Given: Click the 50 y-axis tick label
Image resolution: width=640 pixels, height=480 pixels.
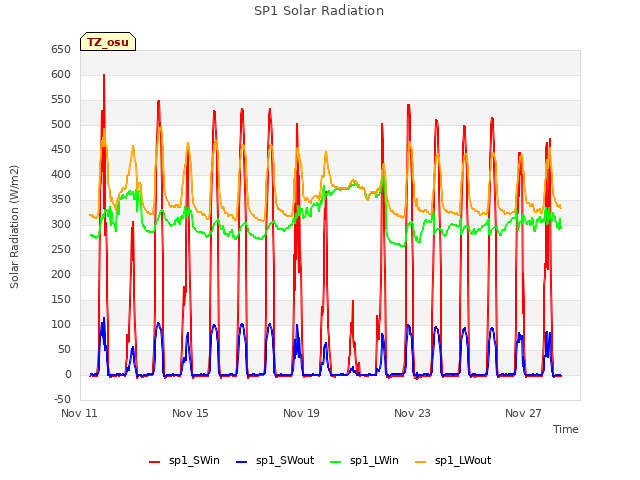Looking at the screenshot, I should pyautogui.click(x=64, y=349).
